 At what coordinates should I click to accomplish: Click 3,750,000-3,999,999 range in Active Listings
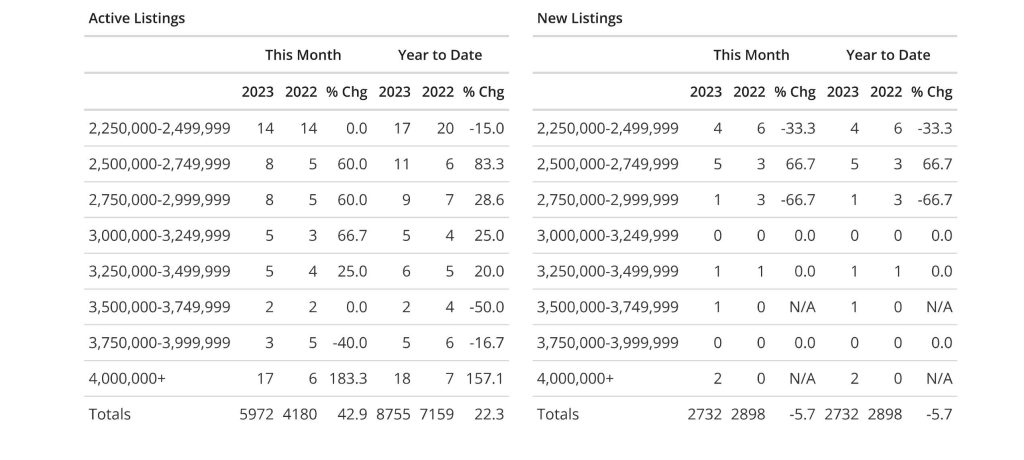point(160,343)
